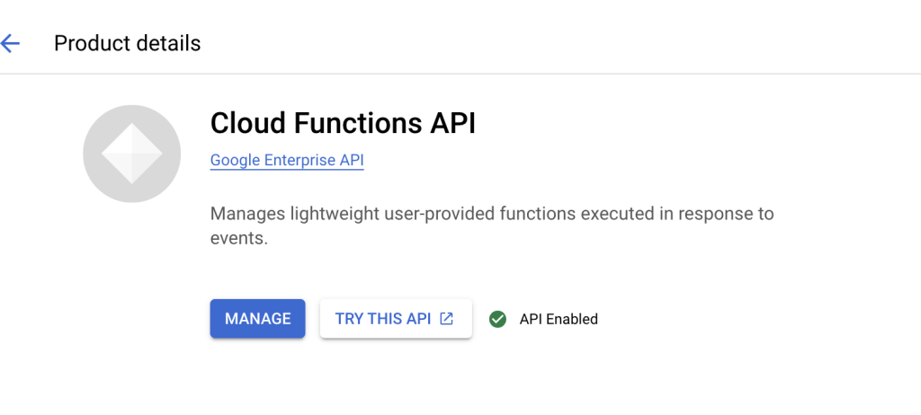Click the description starting 'Manages lightweight user-provided'
921x415 pixels.
click(492, 226)
